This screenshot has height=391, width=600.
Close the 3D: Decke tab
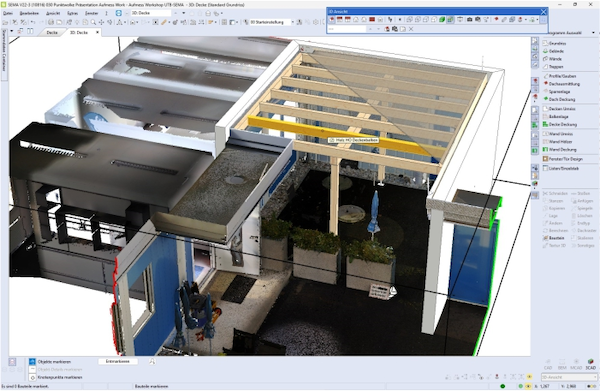pos(97,33)
